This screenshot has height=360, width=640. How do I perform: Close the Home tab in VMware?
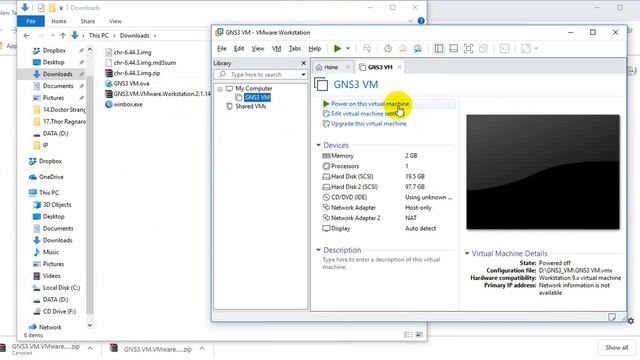pos(348,67)
